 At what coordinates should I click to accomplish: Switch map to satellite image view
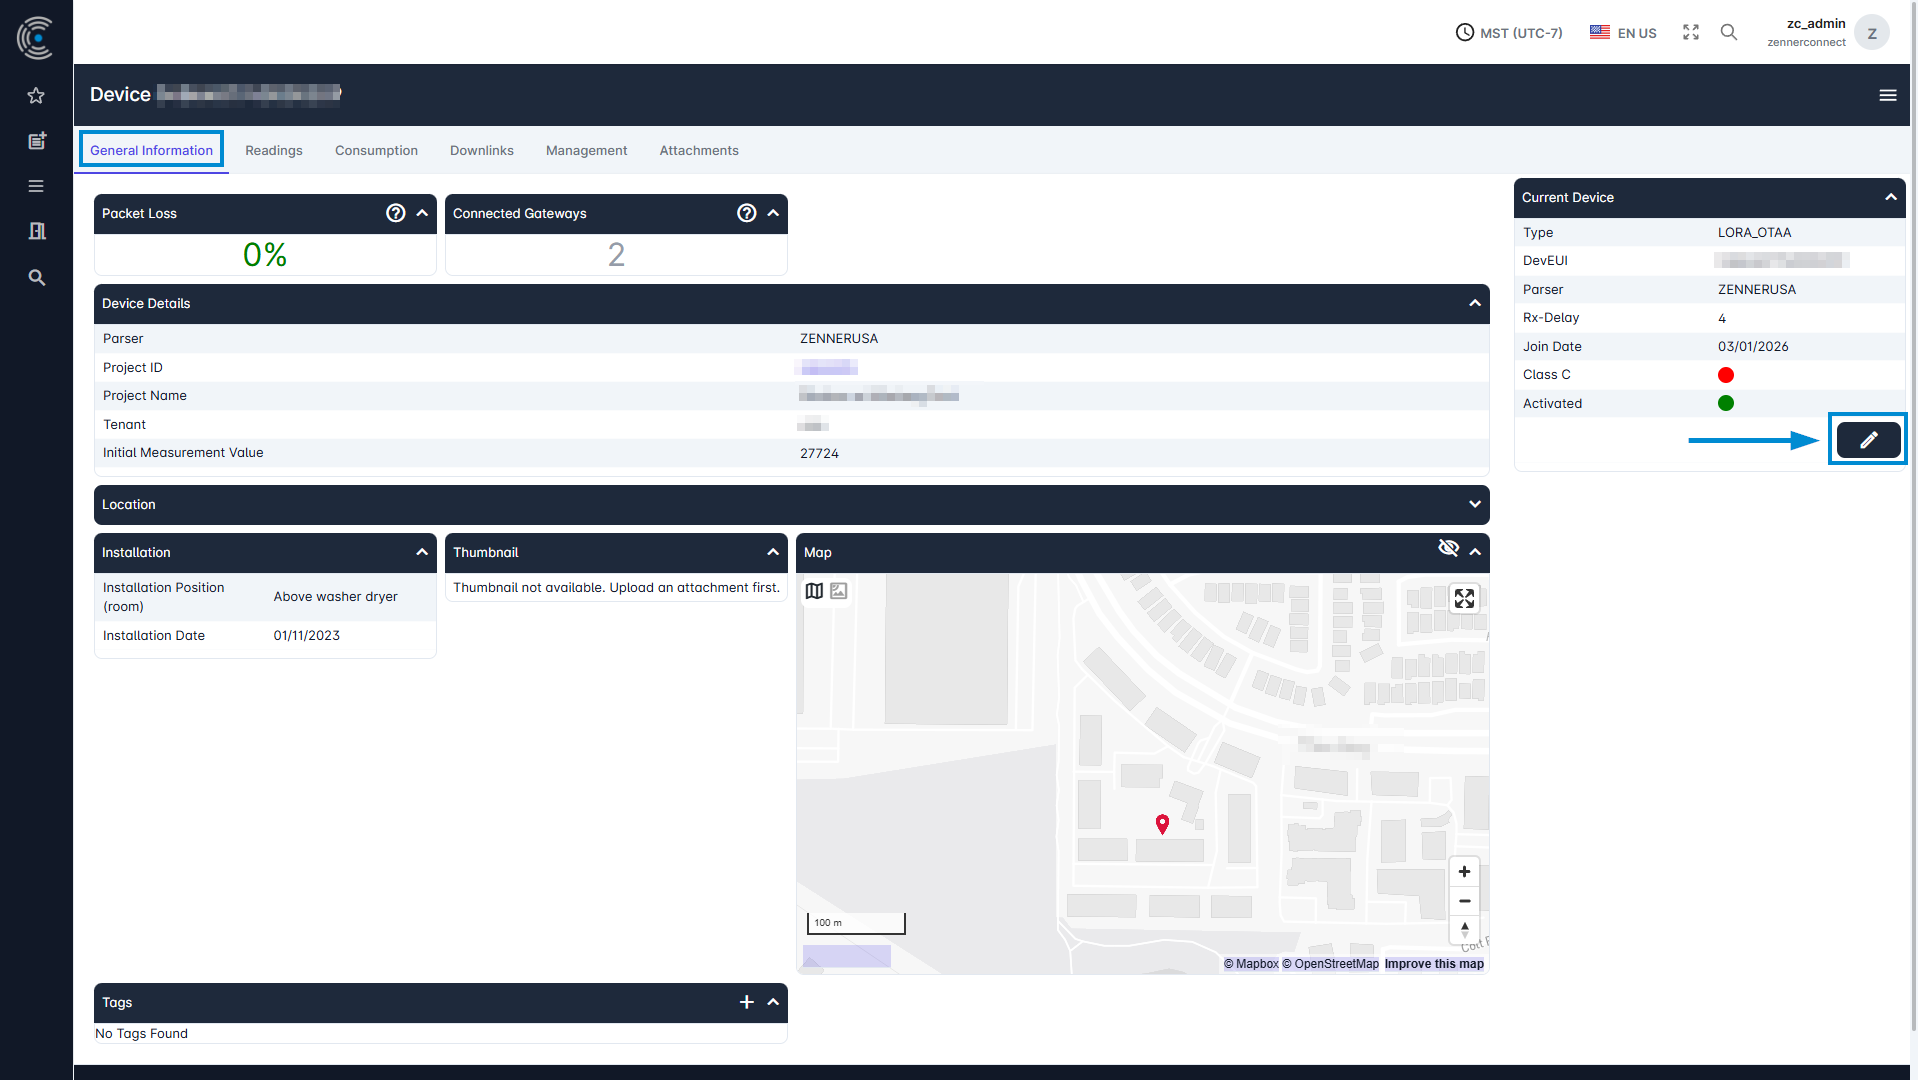(839, 591)
